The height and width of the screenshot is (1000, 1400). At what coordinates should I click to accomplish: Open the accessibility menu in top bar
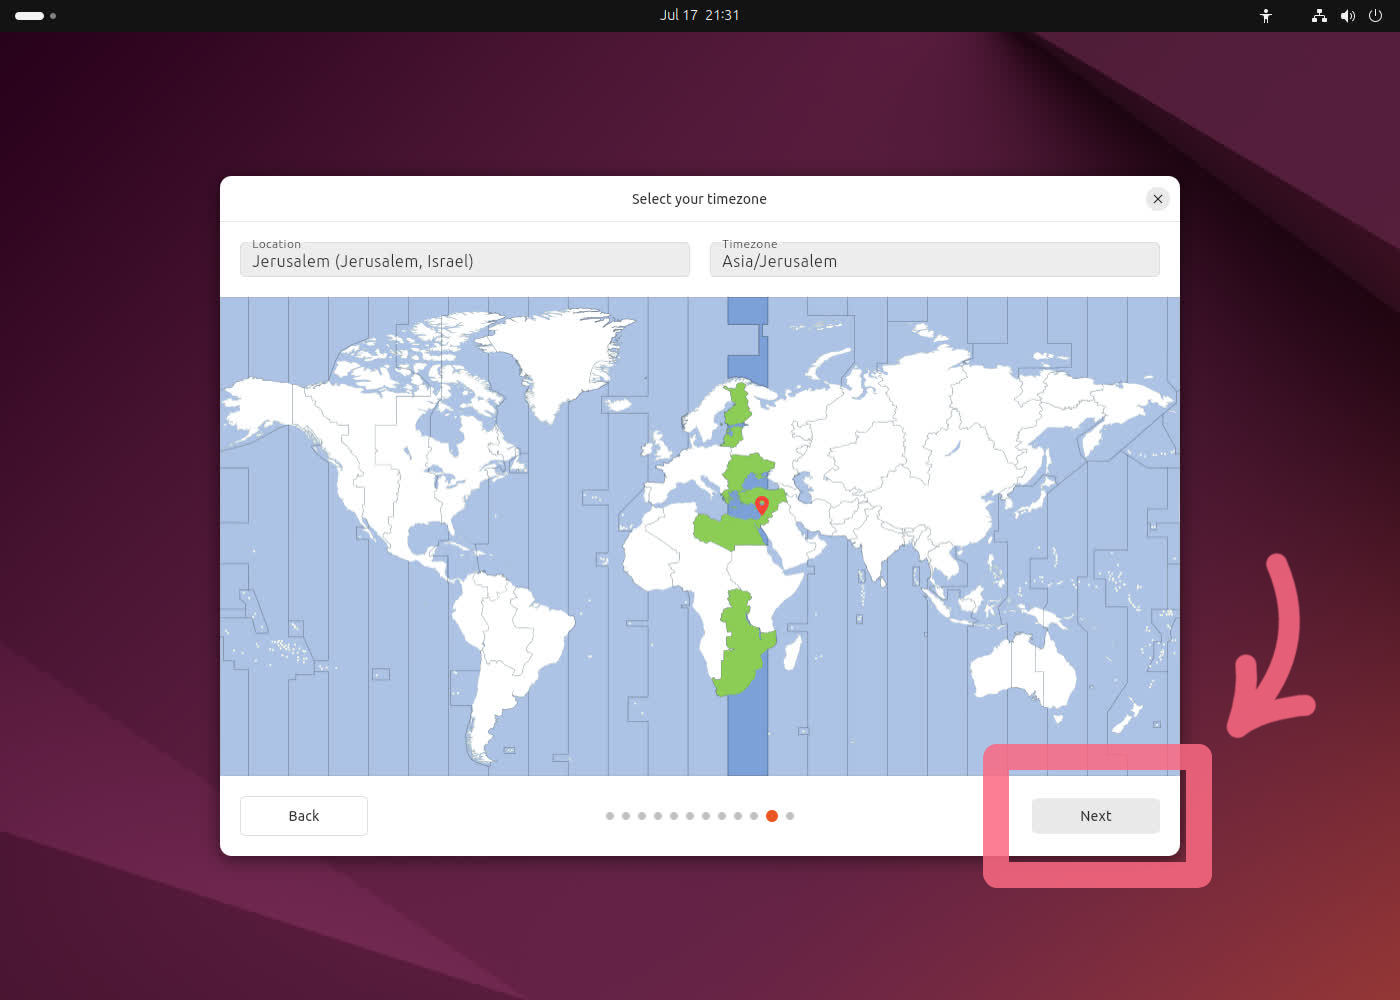click(1266, 16)
